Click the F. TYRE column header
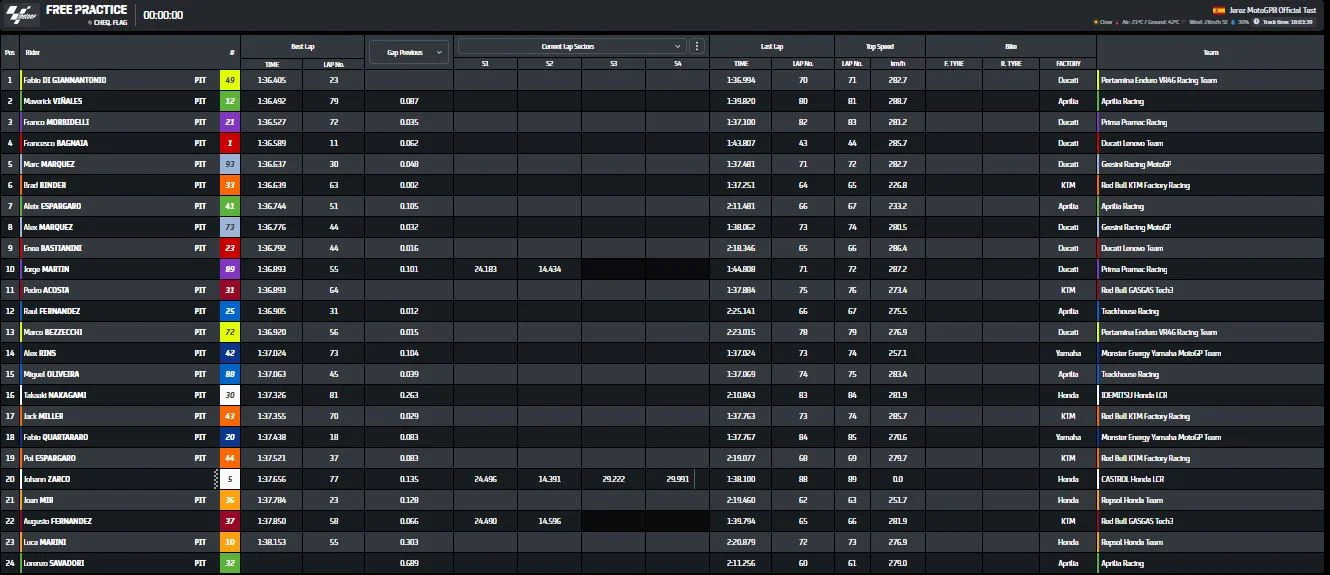 point(954,63)
